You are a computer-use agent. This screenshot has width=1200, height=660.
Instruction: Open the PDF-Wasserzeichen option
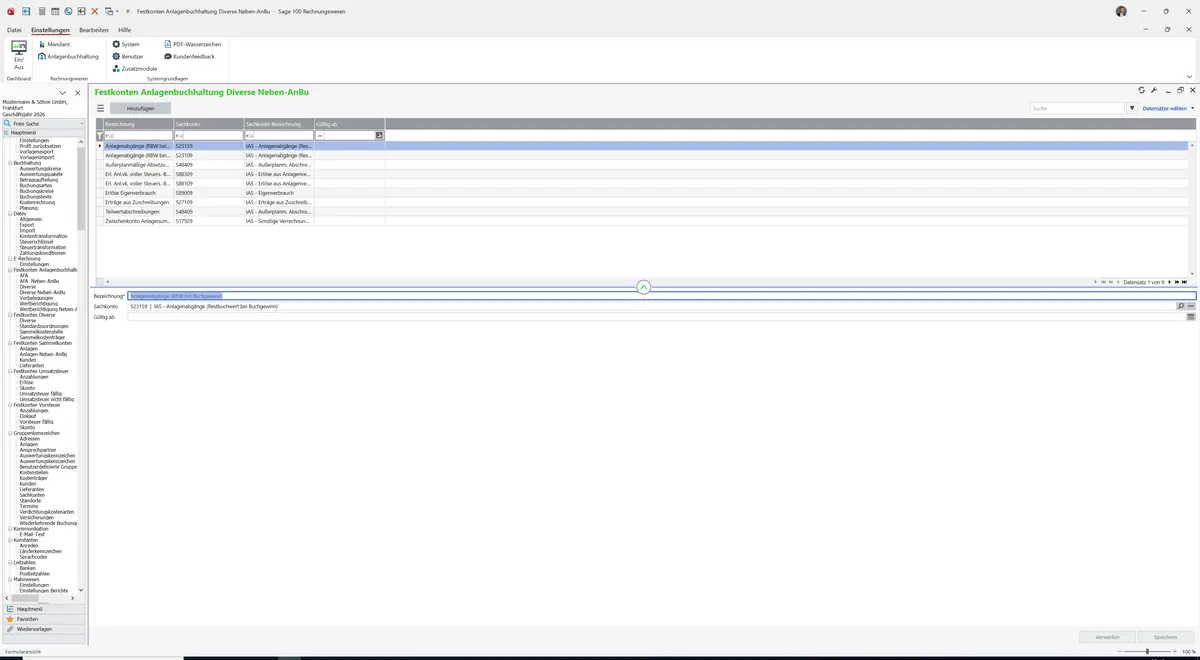coord(192,44)
